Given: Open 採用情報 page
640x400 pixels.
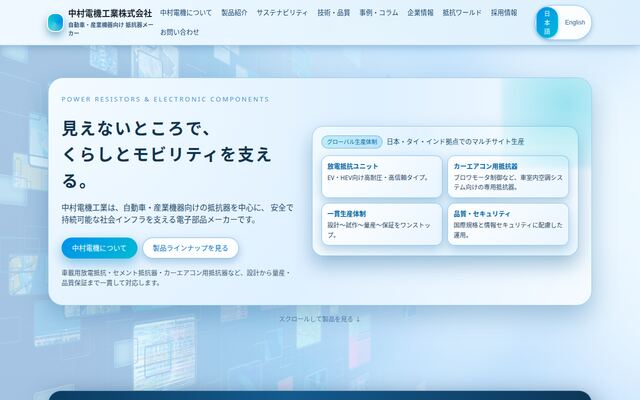Looking at the screenshot, I should [x=504, y=13].
